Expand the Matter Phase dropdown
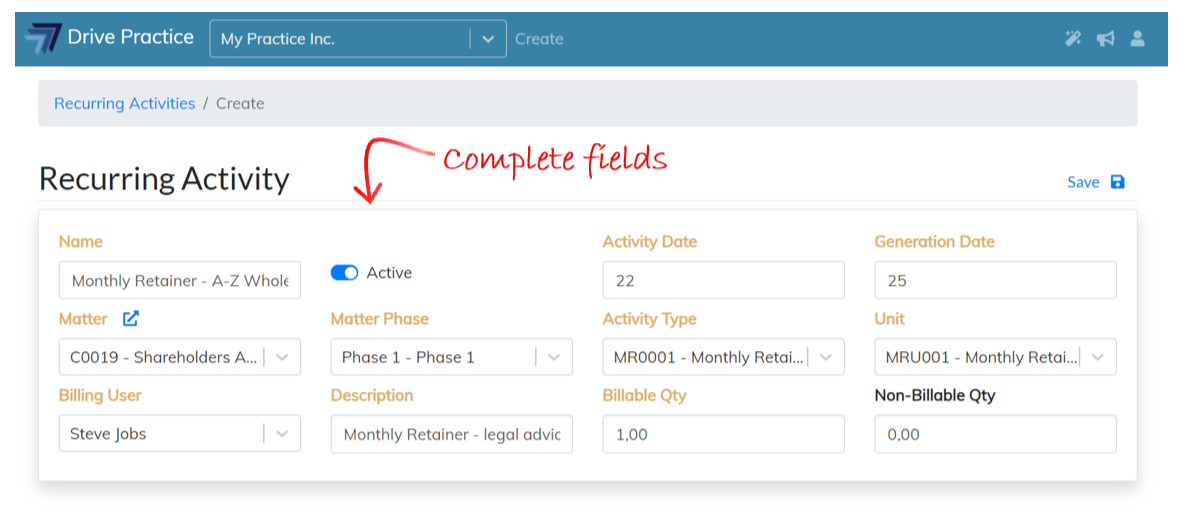Screen dimensions: 1199x512 pos(554,357)
